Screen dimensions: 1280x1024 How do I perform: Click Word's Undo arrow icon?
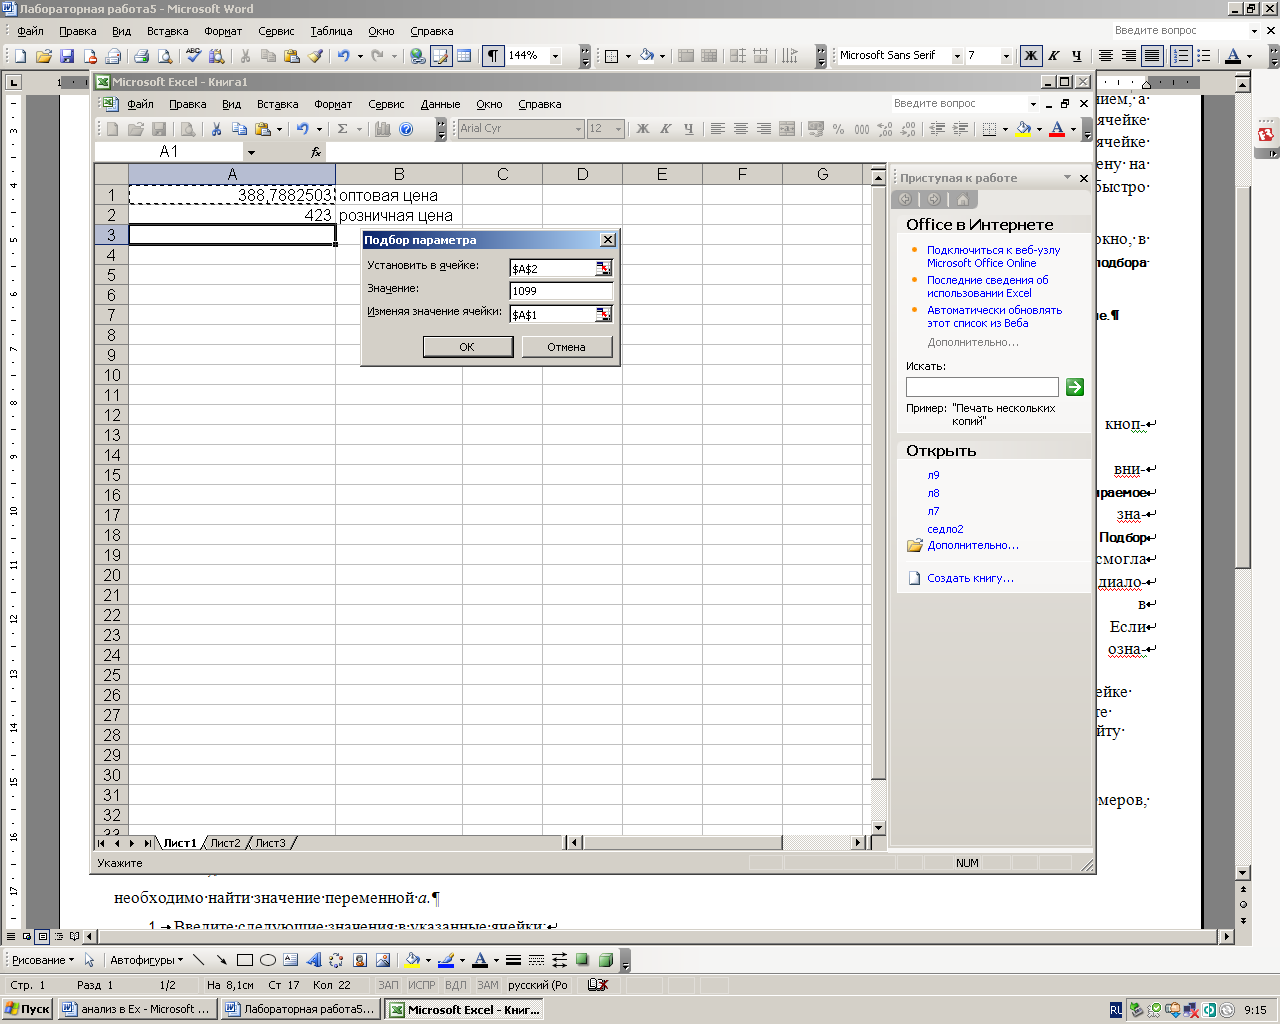(x=344, y=56)
